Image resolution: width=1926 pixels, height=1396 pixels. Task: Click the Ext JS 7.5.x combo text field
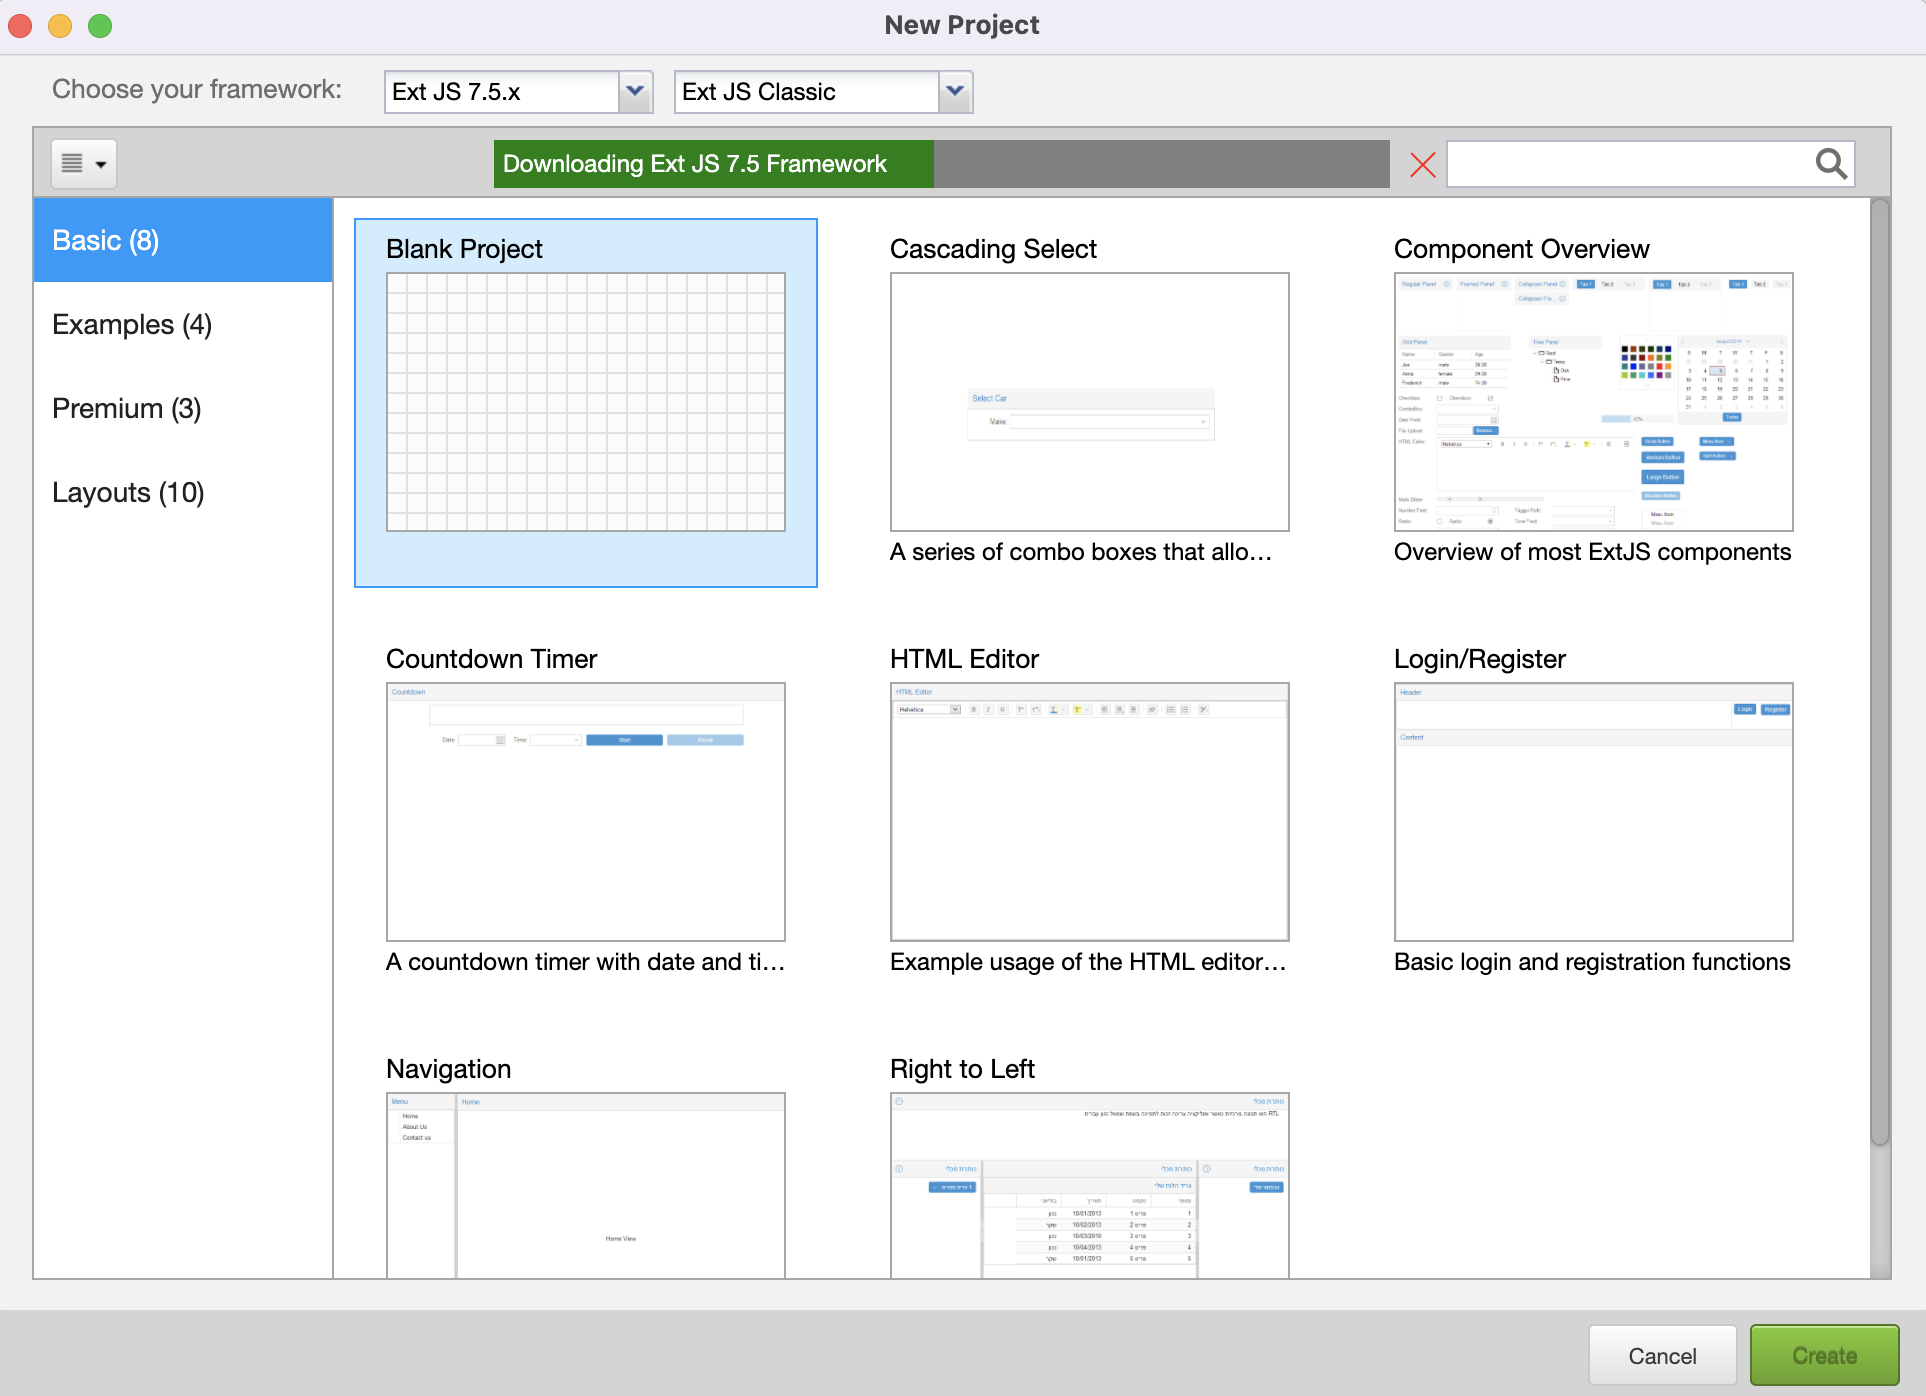coord(502,92)
